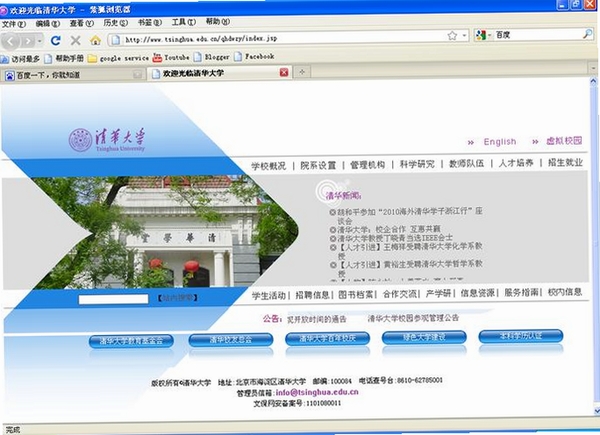Select the 欢迎光临清华大学 tab

coord(220,73)
